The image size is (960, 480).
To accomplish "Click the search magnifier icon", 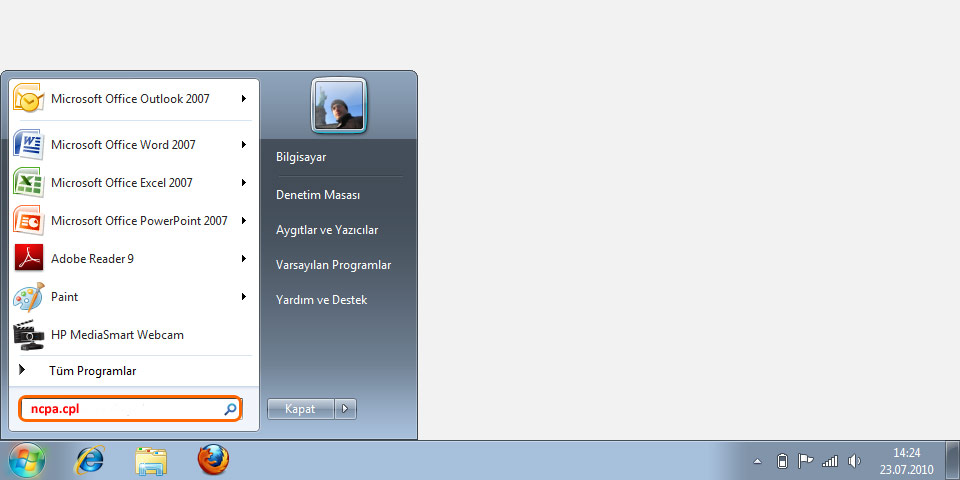I will coord(230,409).
